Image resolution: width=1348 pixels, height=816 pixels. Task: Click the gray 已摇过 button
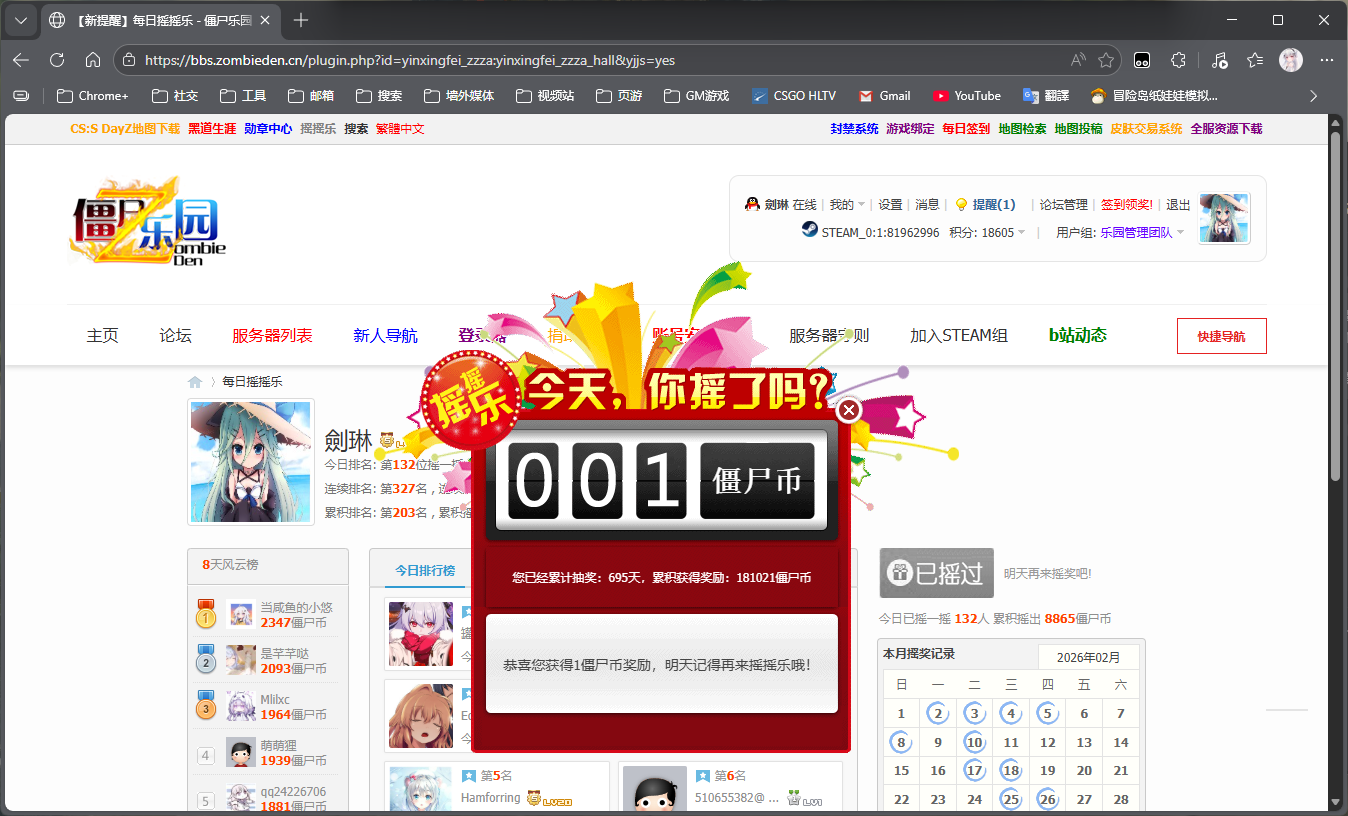936,573
